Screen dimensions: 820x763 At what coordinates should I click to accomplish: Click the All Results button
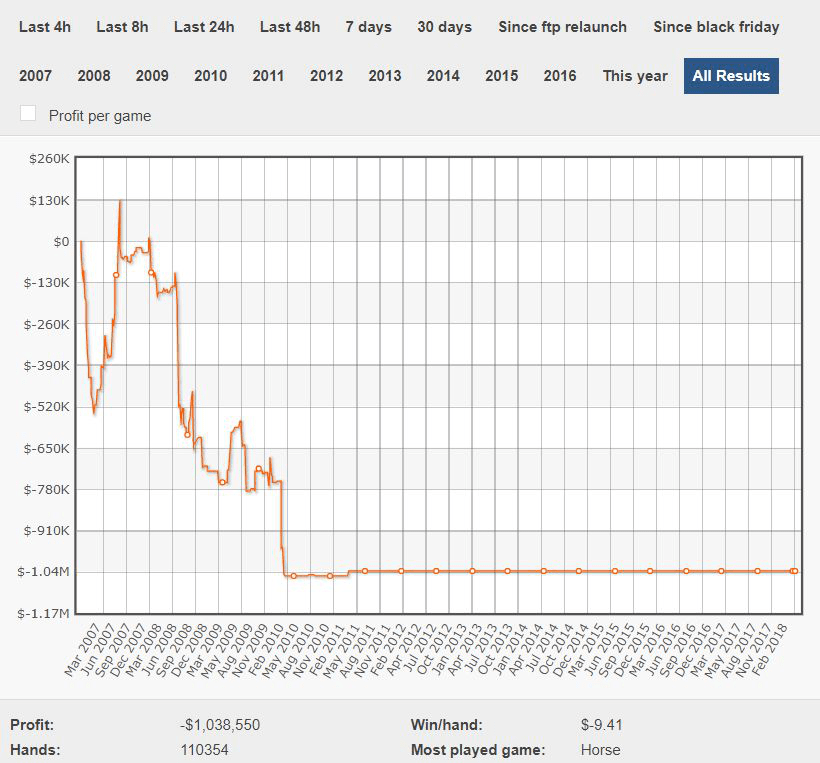(731, 76)
